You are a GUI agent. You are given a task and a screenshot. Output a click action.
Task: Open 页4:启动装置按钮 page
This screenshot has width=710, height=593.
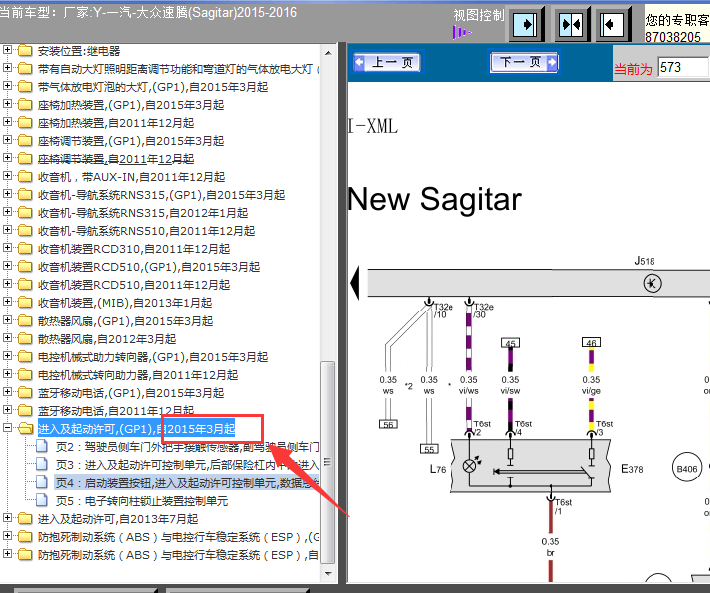coord(187,483)
